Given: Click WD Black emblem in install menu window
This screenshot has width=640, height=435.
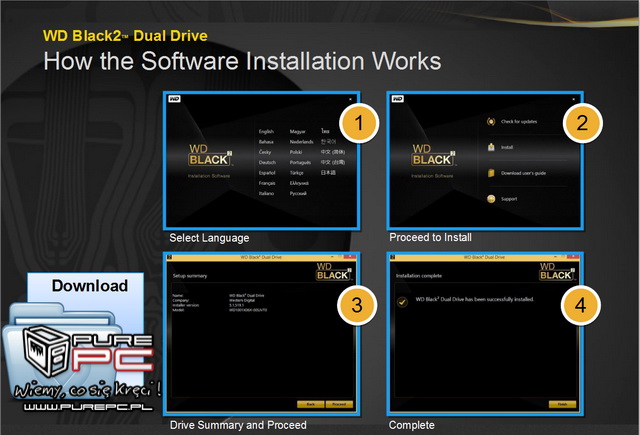Looking at the screenshot, I should [433, 155].
